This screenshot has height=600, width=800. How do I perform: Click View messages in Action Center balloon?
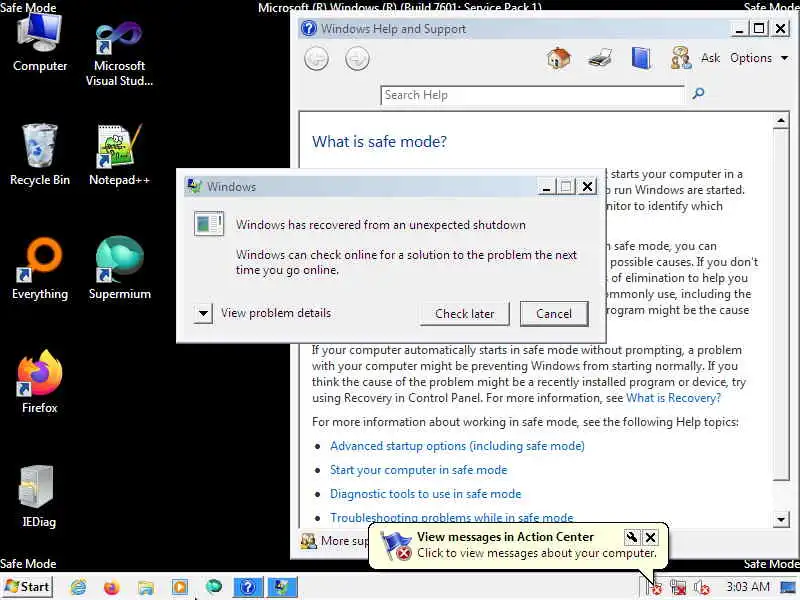click(x=505, y=537)
